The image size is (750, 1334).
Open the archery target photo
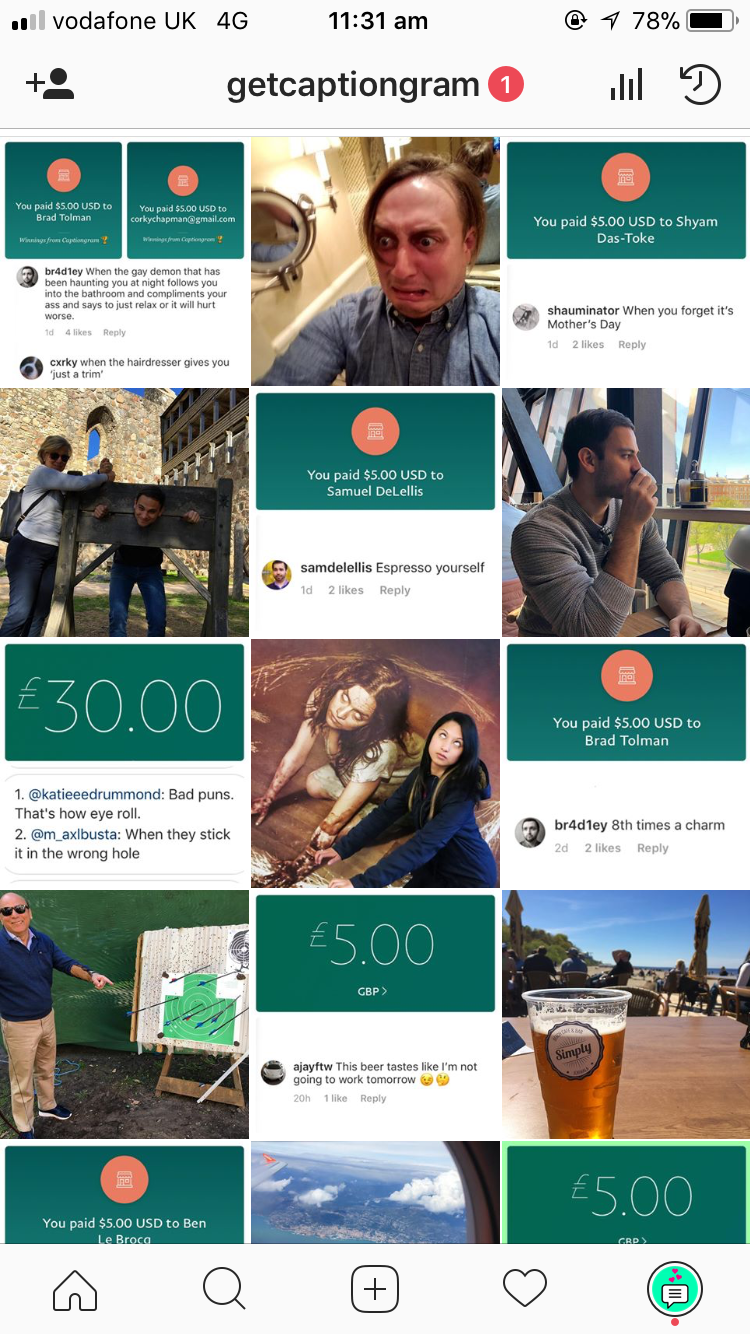tap(124, 1015)
